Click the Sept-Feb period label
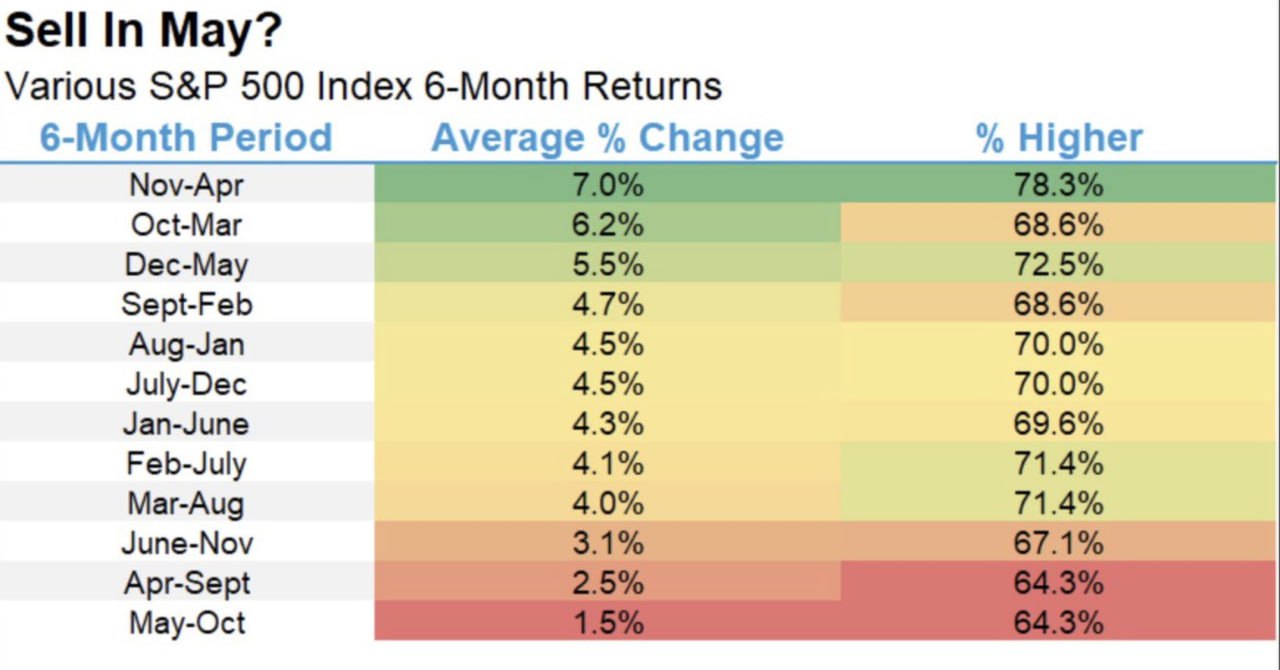 point(187,304)
